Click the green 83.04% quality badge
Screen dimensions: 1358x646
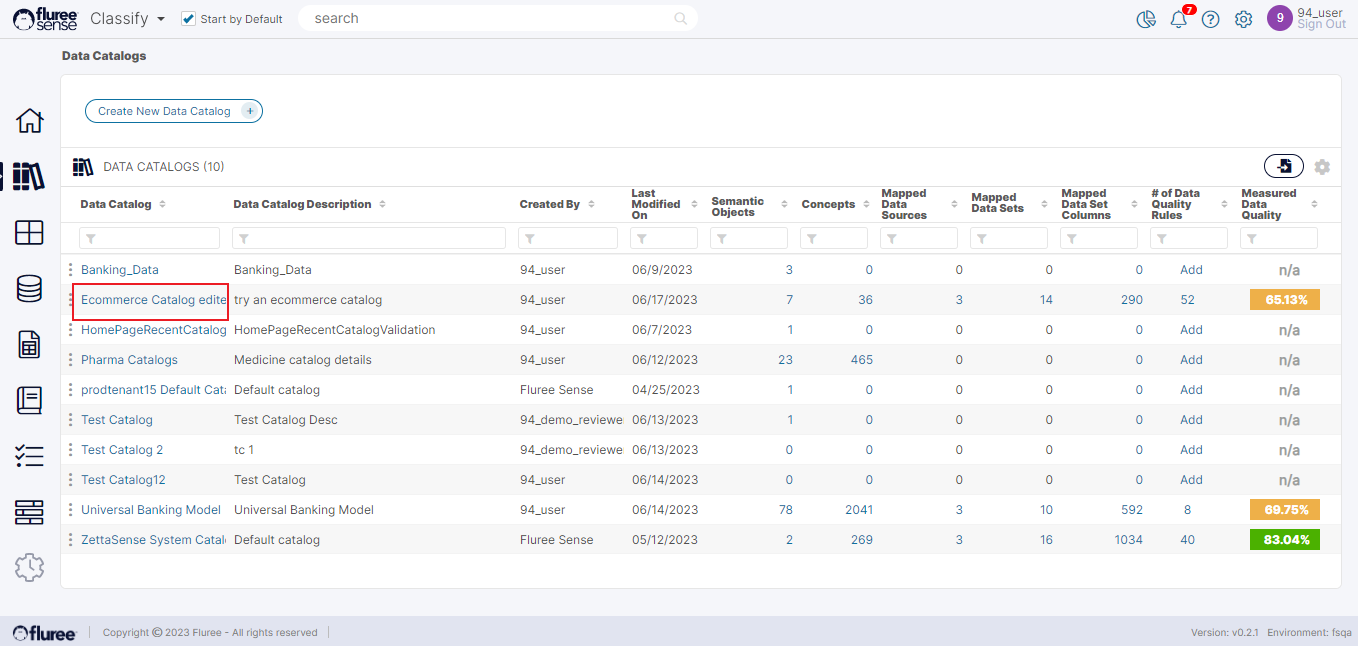1285,540
